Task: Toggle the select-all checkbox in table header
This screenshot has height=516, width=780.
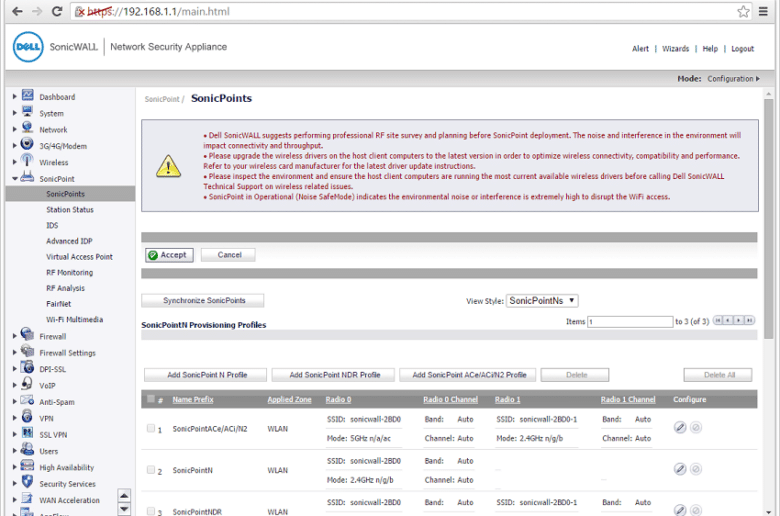Action: pyautogui.click(x=151, y=399)
